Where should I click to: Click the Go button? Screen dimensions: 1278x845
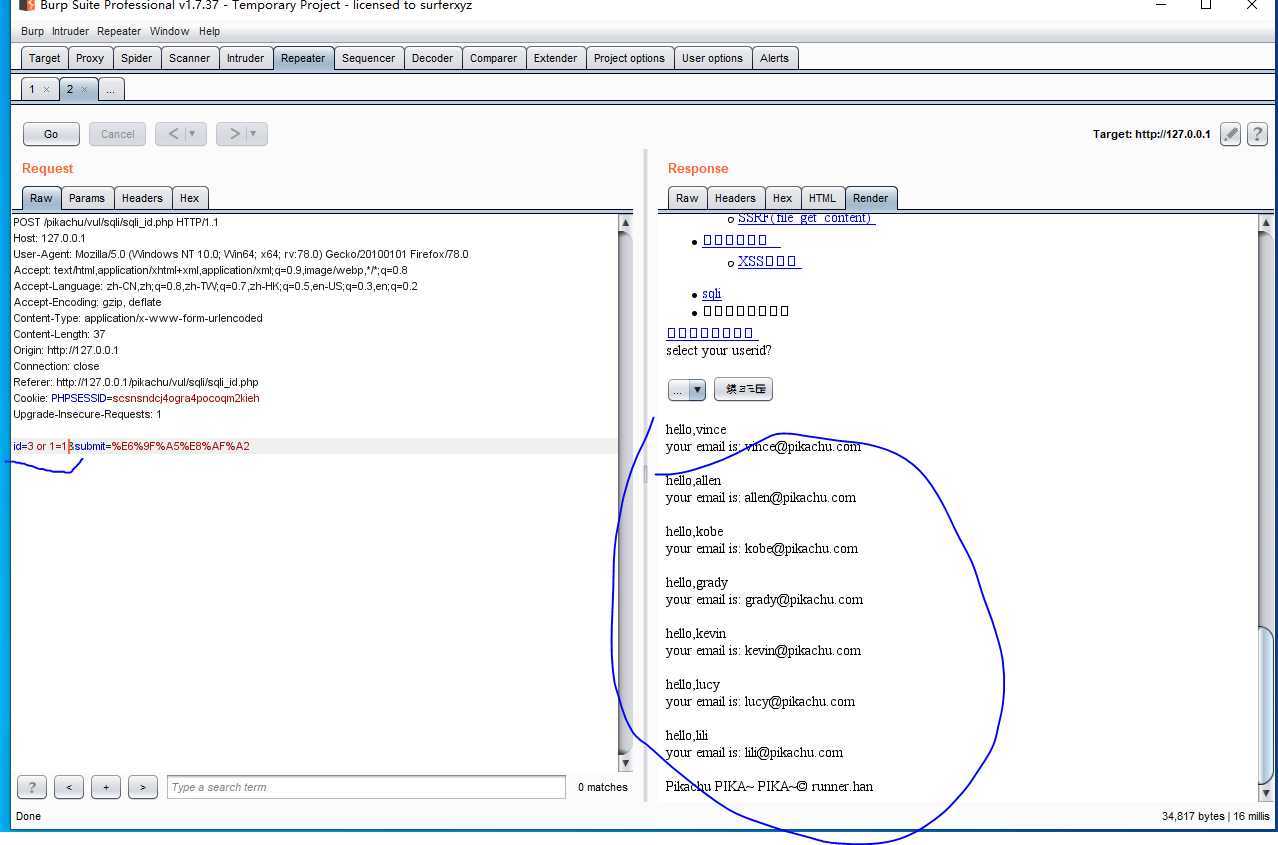(51, 134)
